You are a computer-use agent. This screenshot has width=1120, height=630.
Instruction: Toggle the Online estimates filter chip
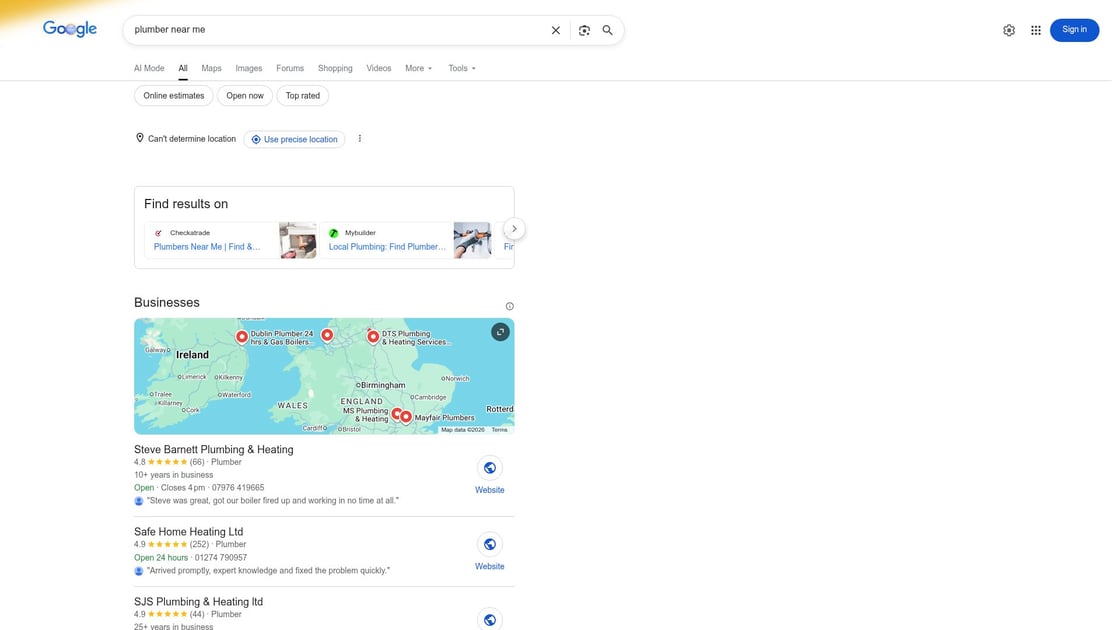174,96
